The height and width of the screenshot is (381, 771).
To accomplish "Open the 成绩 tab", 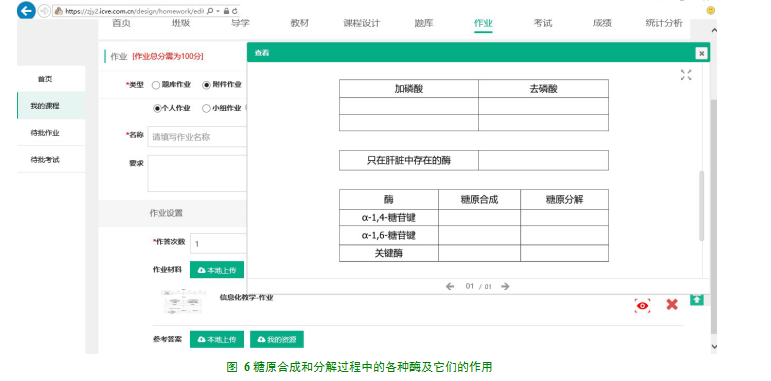I will pos(602,23).
